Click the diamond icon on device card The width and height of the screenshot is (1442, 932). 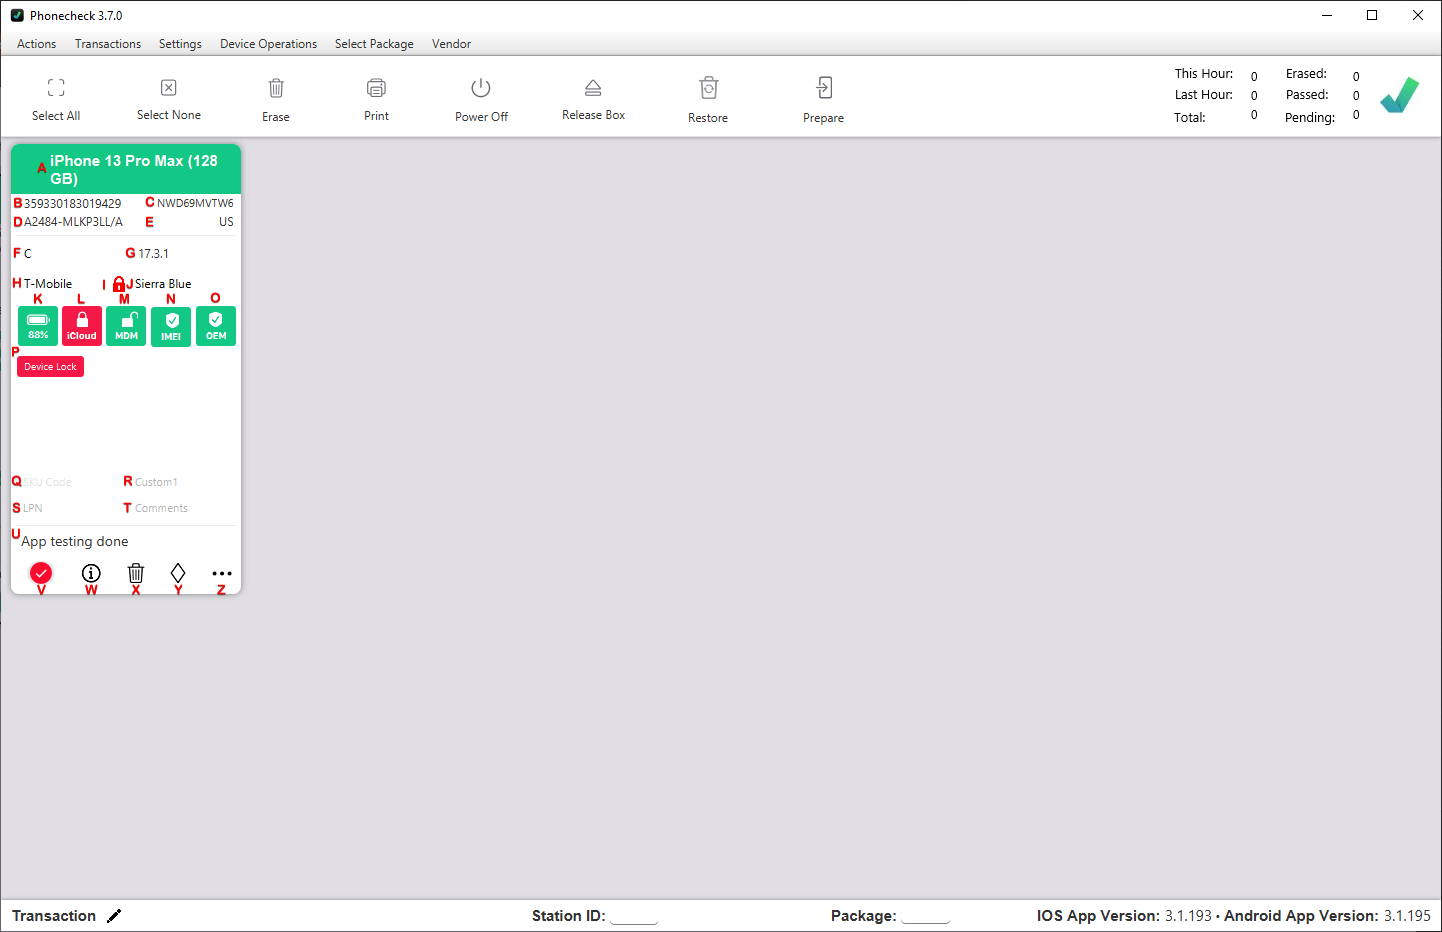pyautogui.click(x=178, y=572)
